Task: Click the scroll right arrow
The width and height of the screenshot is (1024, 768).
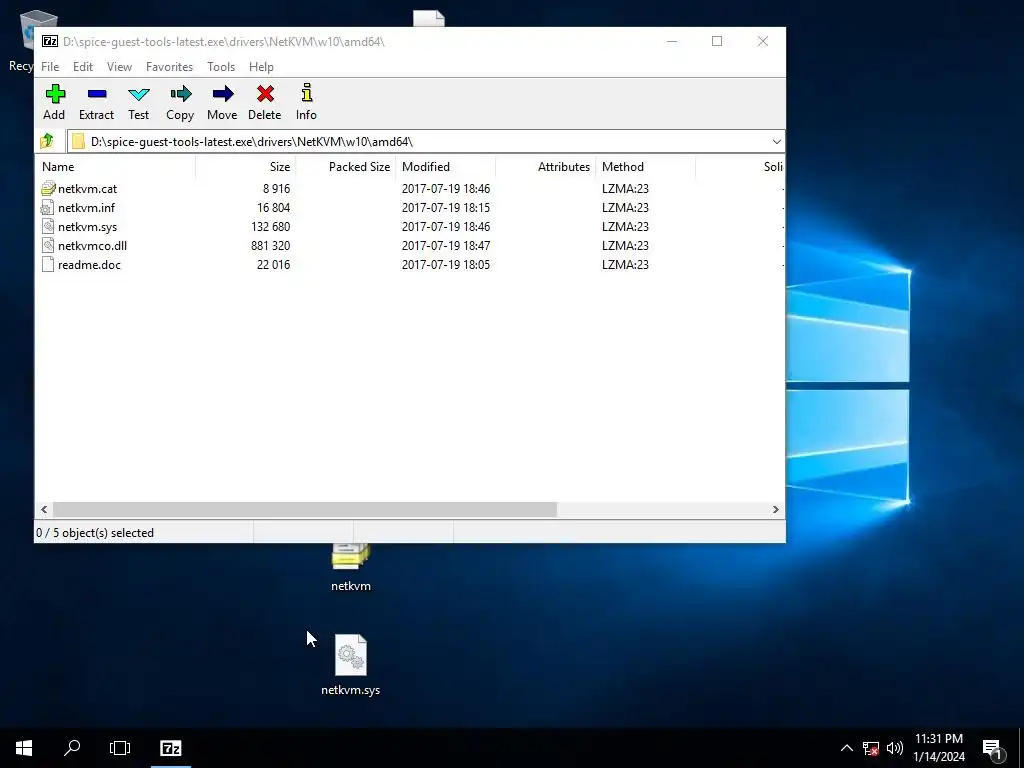Action: 776,509
